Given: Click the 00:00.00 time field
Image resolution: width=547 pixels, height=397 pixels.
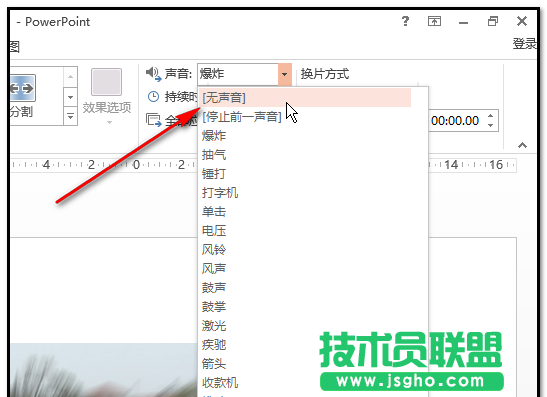Looking at the screenshot, I should [x=455, y=121].
